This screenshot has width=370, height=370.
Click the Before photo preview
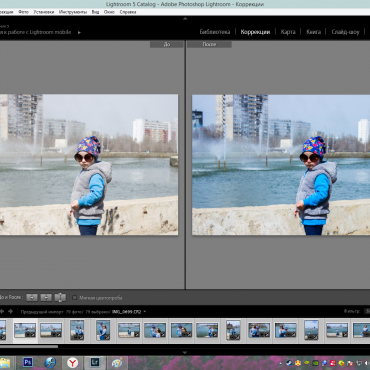pos(89,165)
